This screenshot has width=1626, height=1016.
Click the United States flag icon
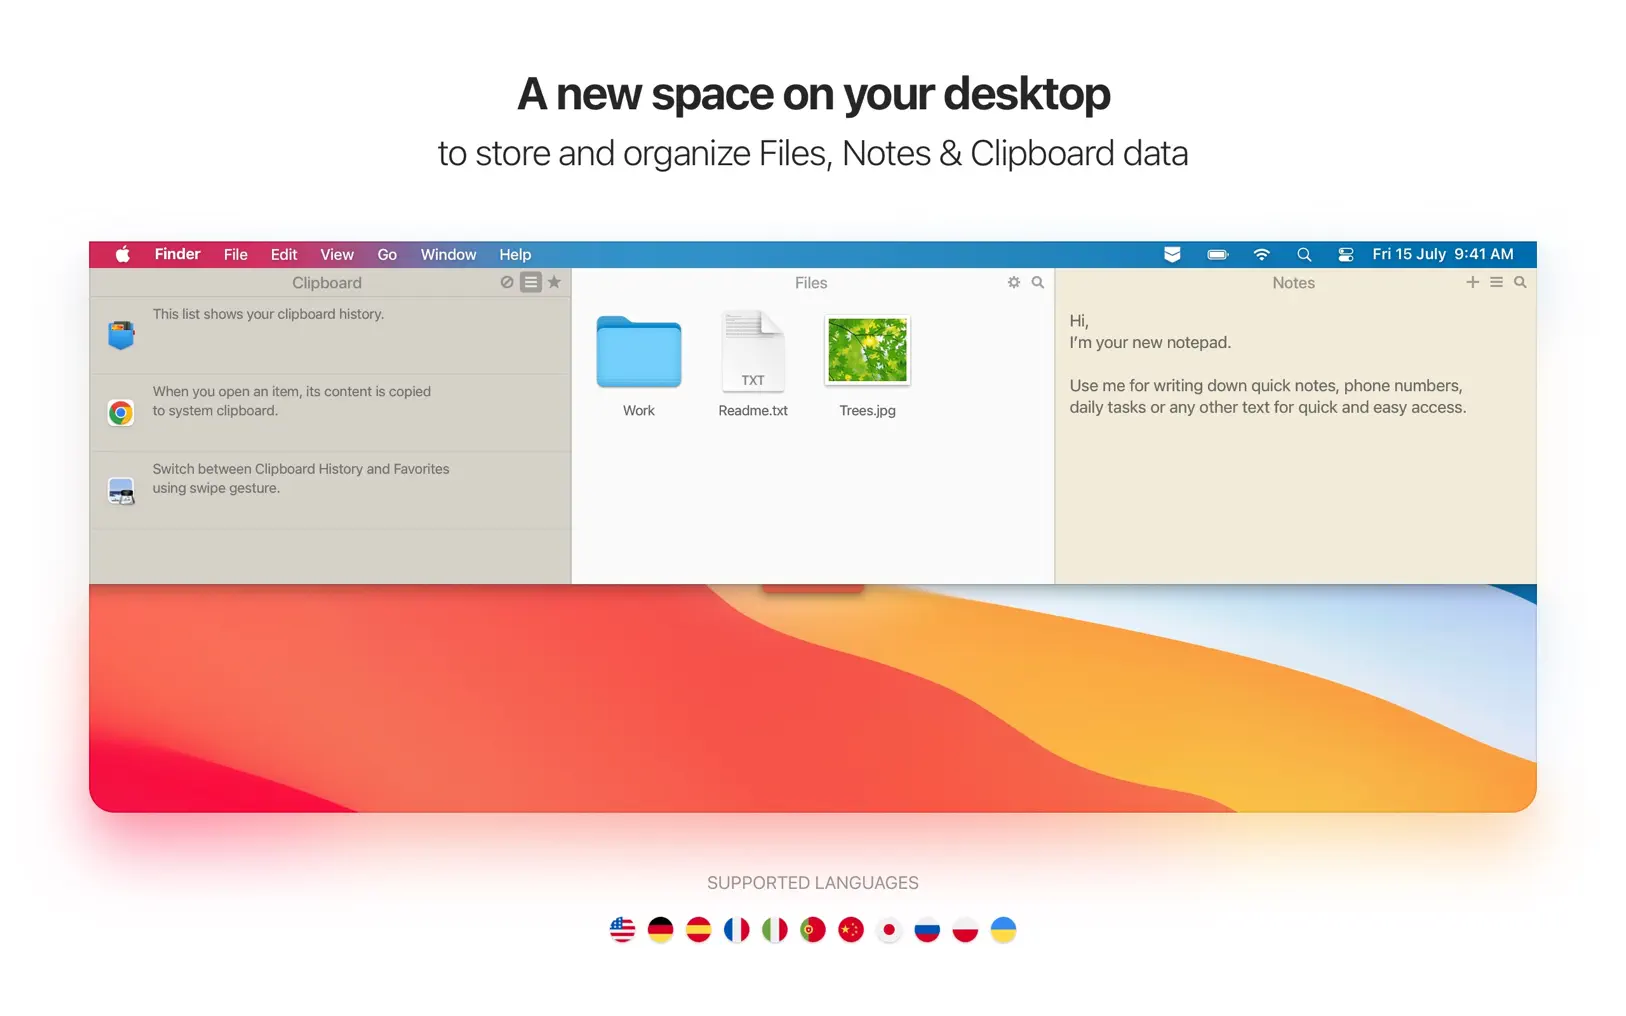622,930
